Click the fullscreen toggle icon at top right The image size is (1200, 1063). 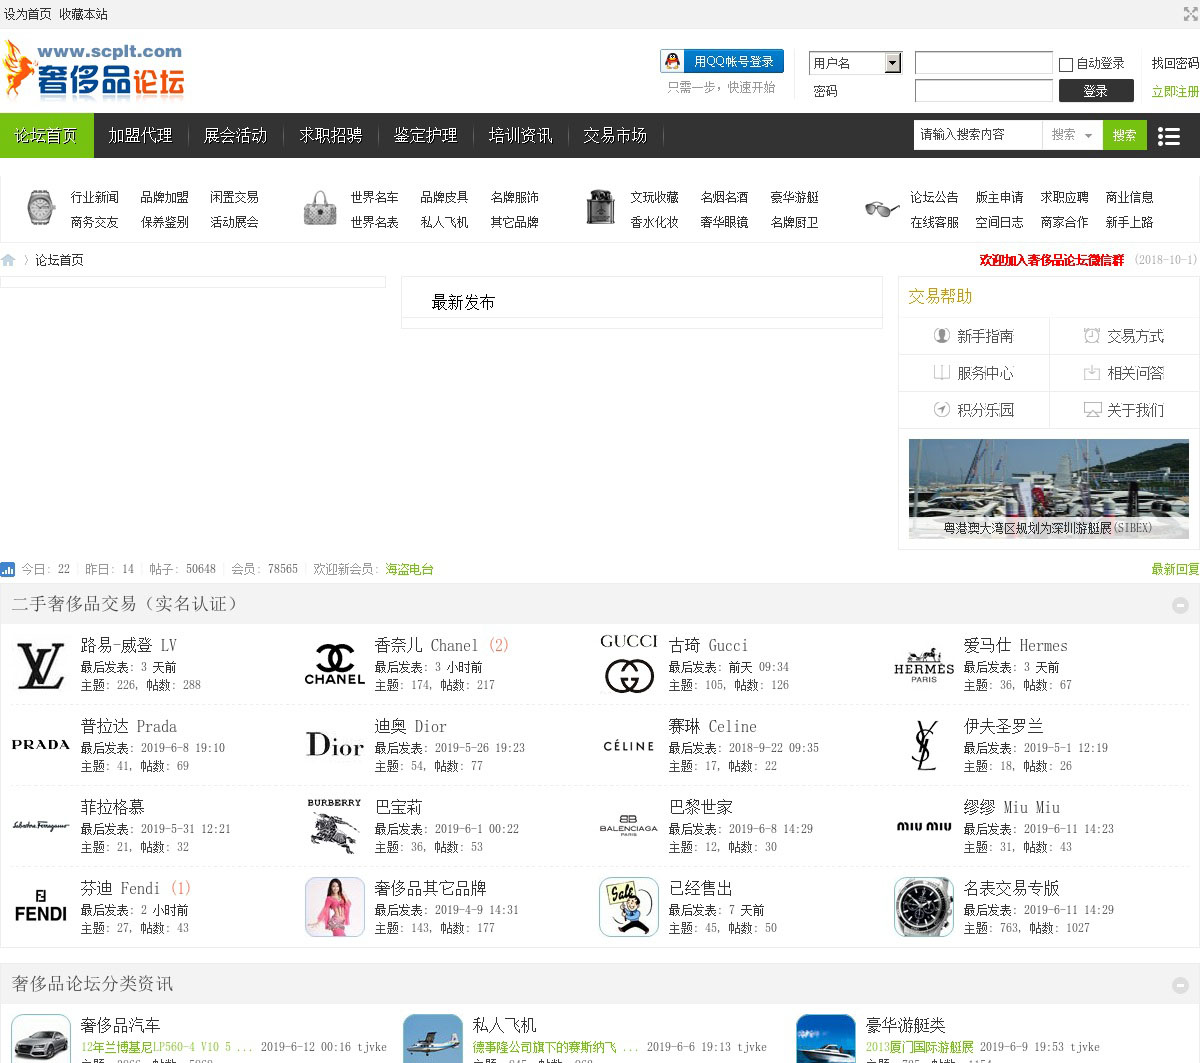click(x=1190, y=14)
